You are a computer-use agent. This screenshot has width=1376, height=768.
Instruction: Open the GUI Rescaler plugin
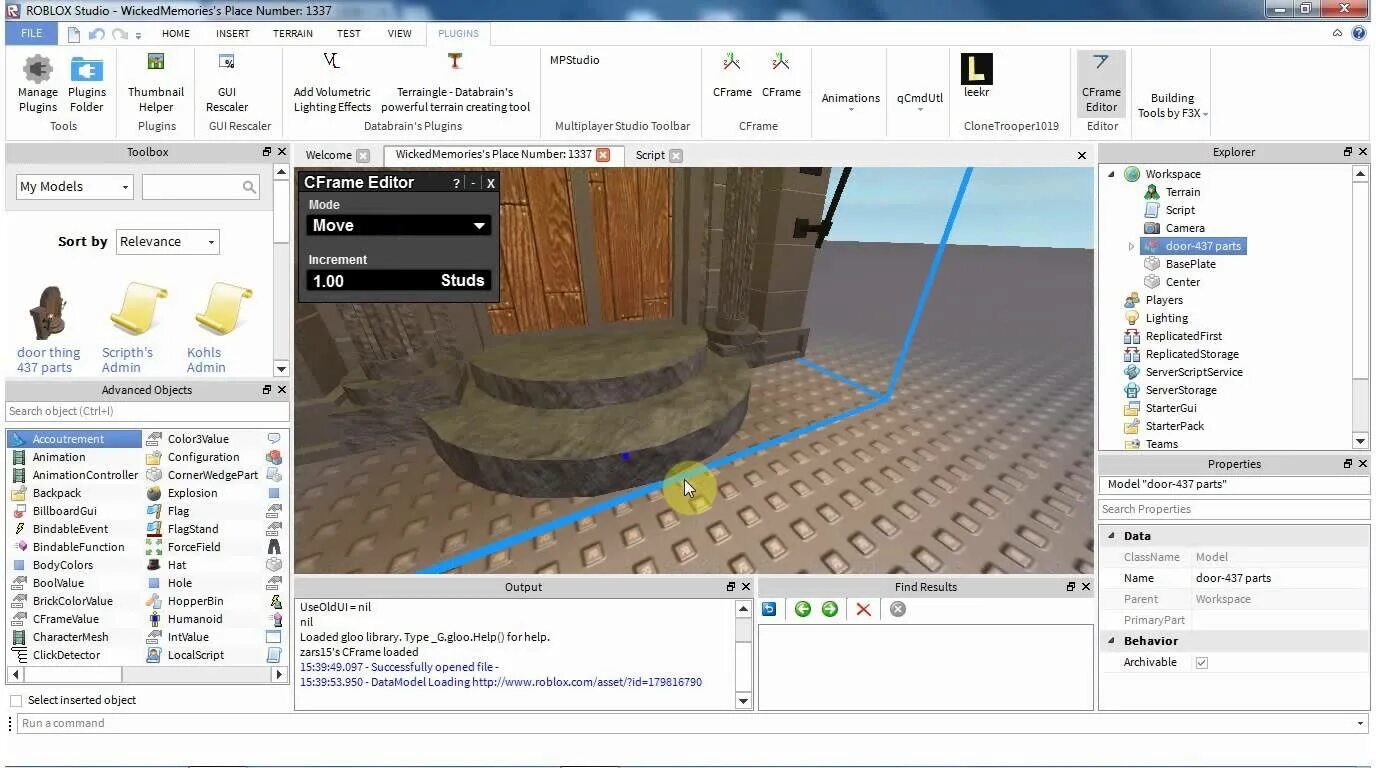(227, 84)
